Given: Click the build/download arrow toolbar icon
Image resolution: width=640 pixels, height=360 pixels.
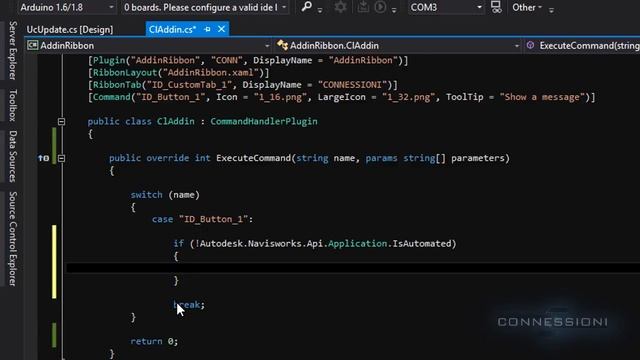Looking at the screenshot, I should (363, 7).
